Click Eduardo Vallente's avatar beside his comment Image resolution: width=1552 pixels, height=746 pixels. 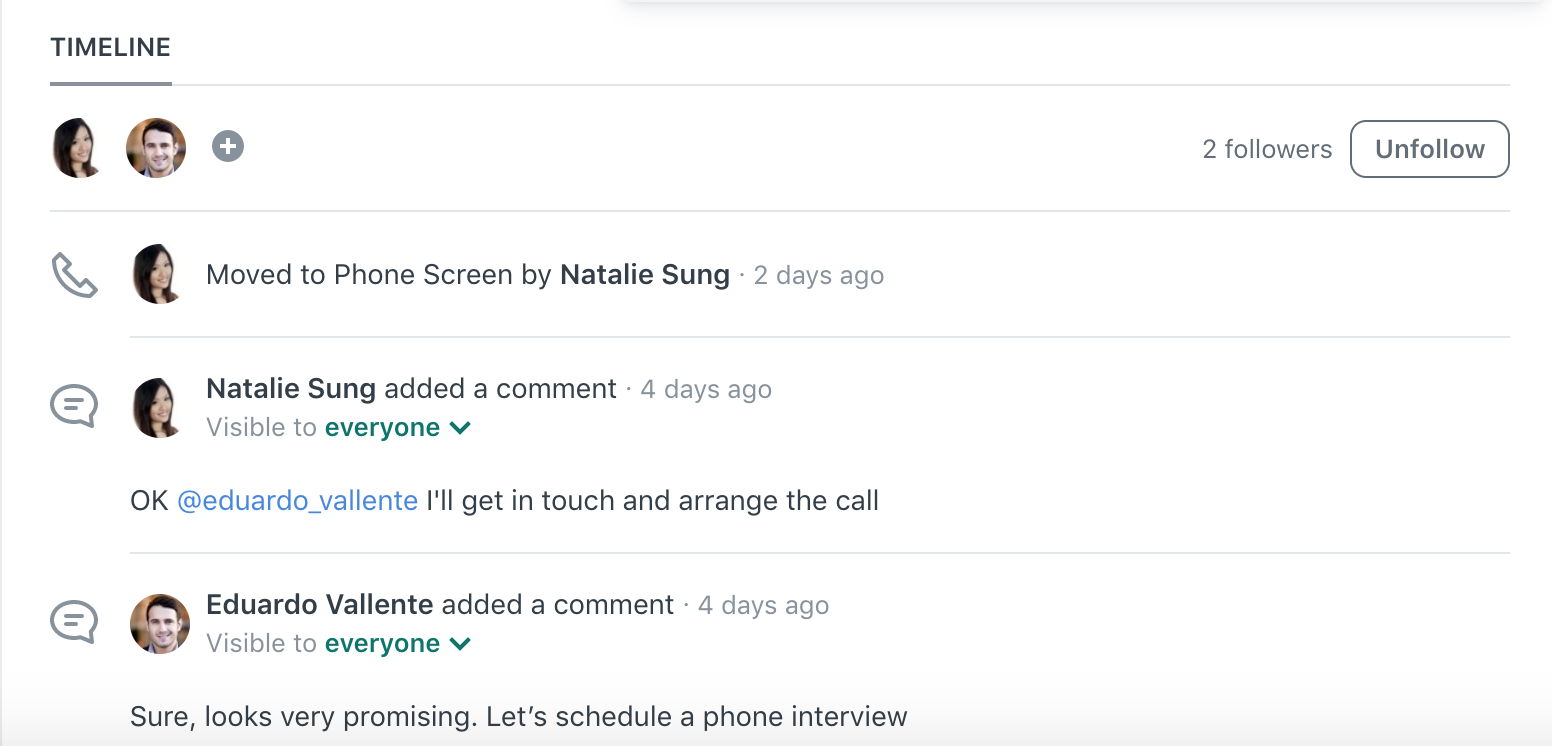click(160, 624)
